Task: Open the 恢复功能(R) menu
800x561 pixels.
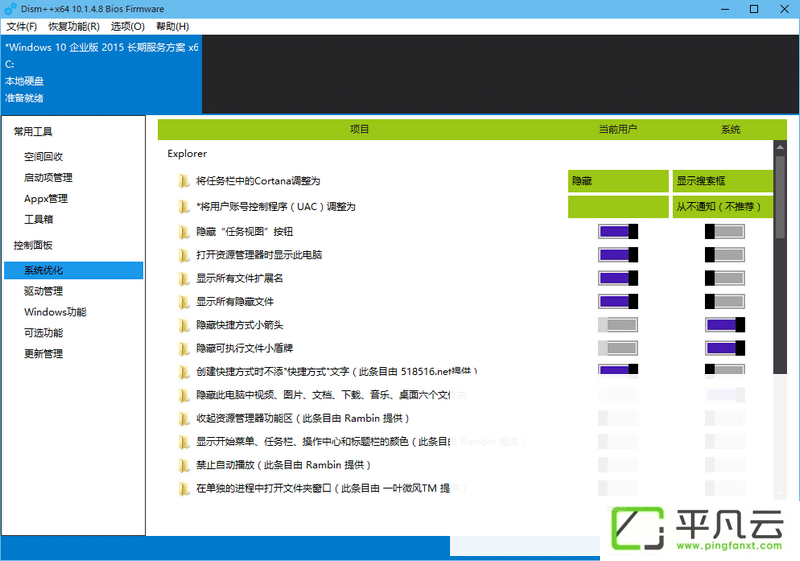Action: pyautogui.click(x=73, y=27)
